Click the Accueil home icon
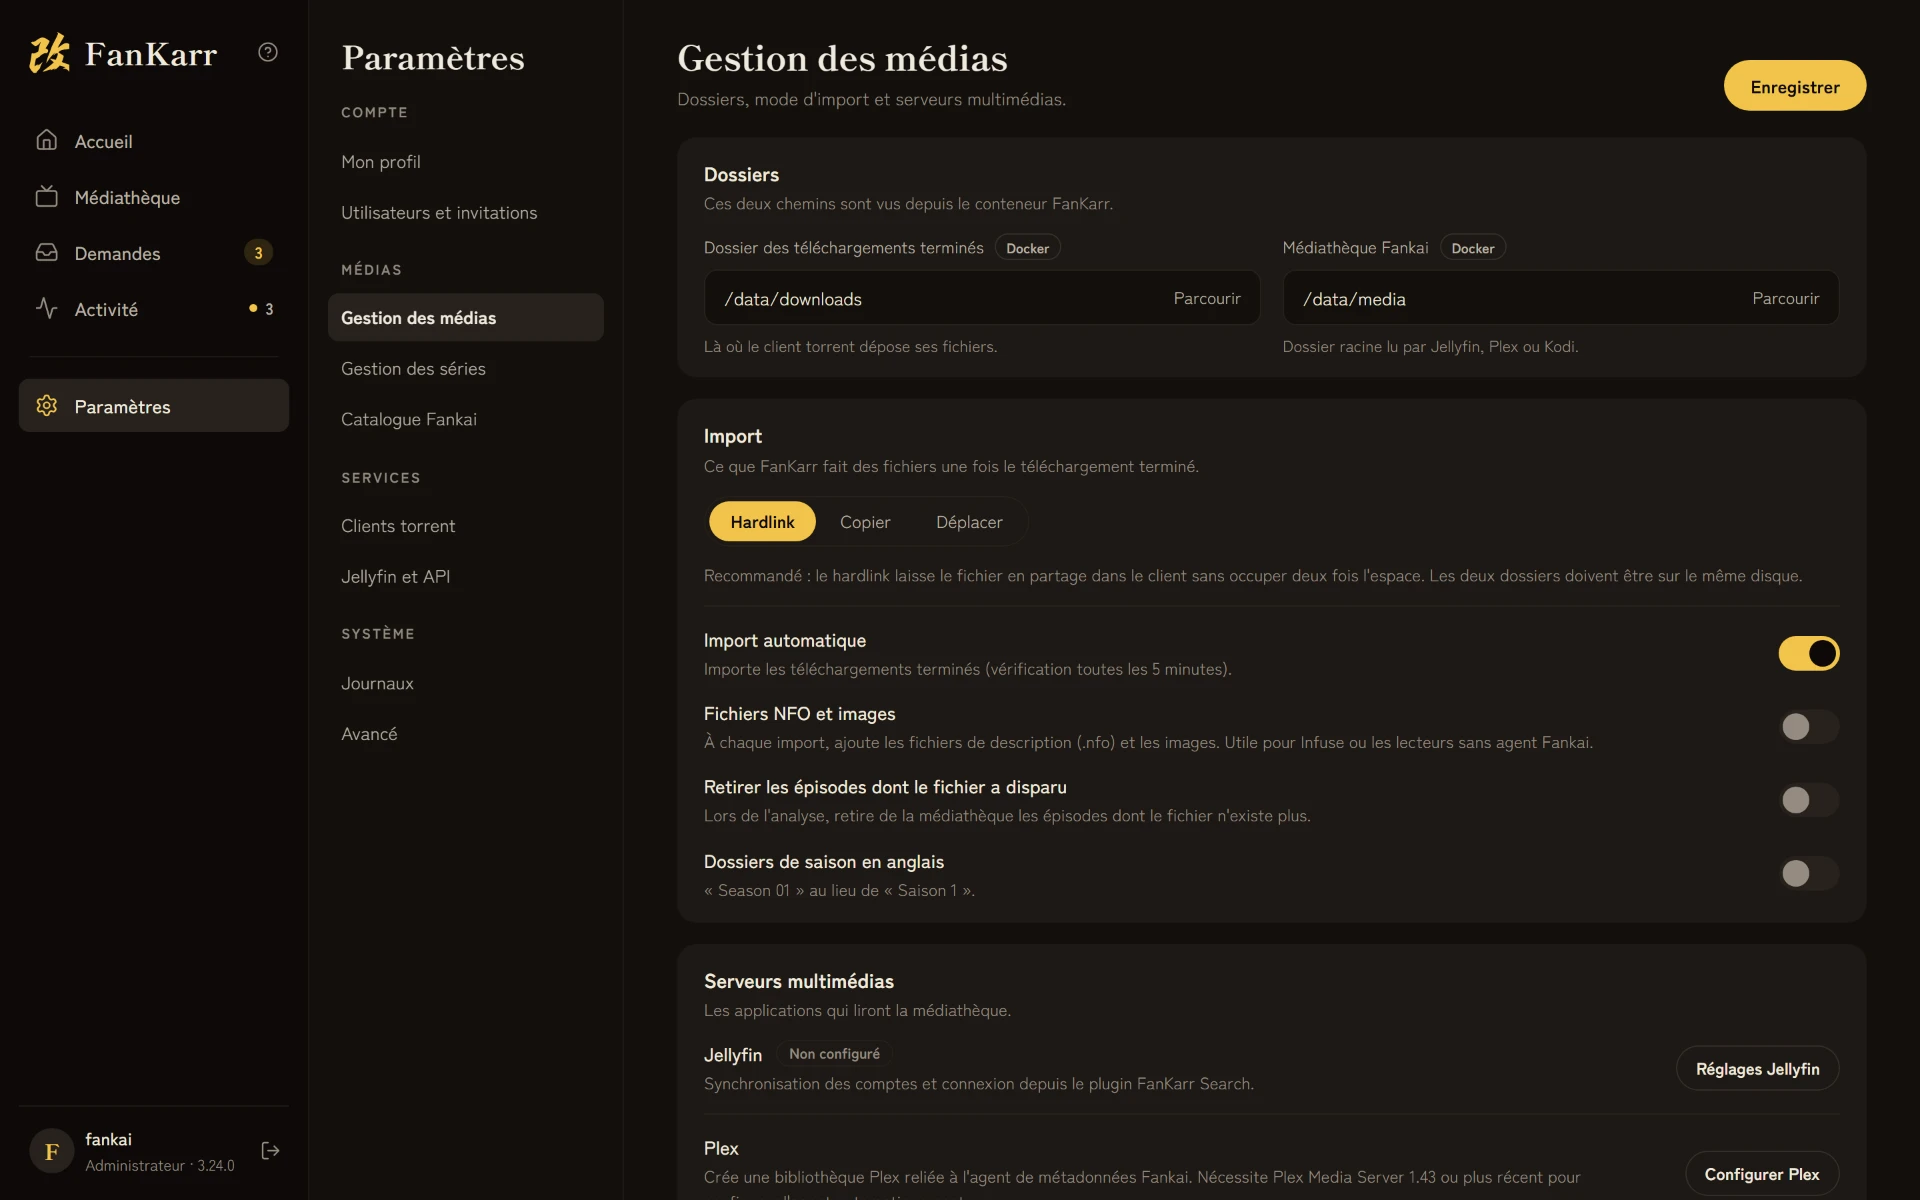Image resolution: width=1920 pixels, height=1200 pixels. pyautogui.click(x=46, y=140)
